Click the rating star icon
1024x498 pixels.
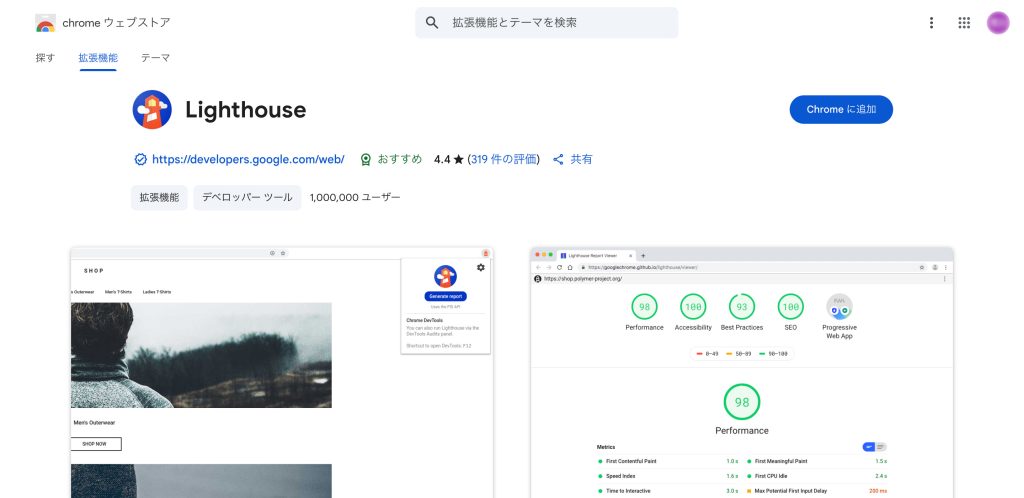pos(458,159)
